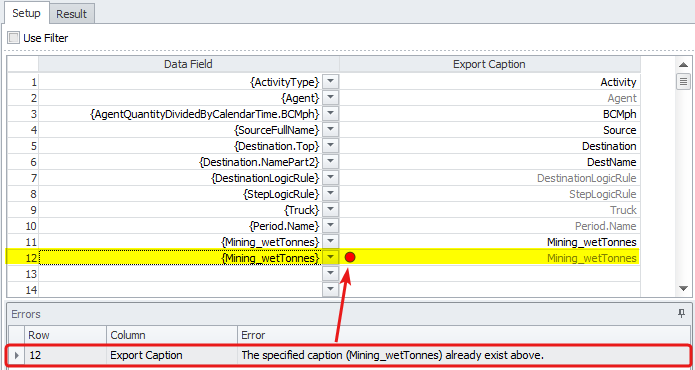The image size is (695, 370).
Task: Click the {ActivityType} data field cell
Action: pyautogui.click(x=180, y=82)
